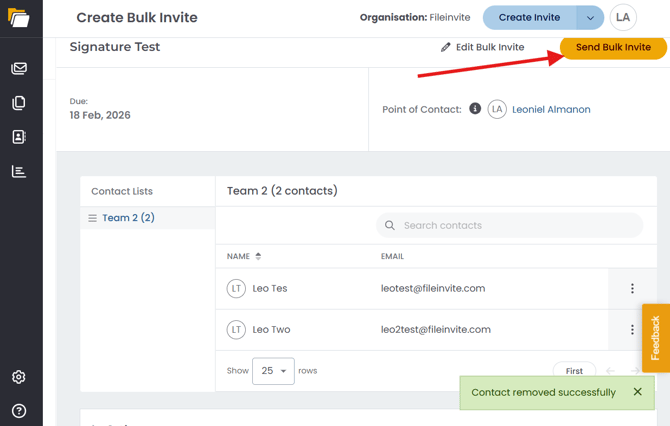Screen dimensions: 670x426
Task: Open the help question mark icon
Action: pyautogui.click(x=19, y=411)
